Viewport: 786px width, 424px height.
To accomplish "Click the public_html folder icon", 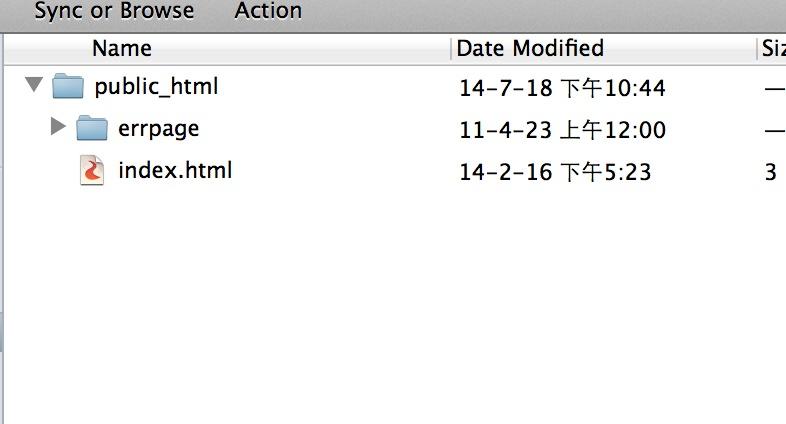I will tap(68, 86).
